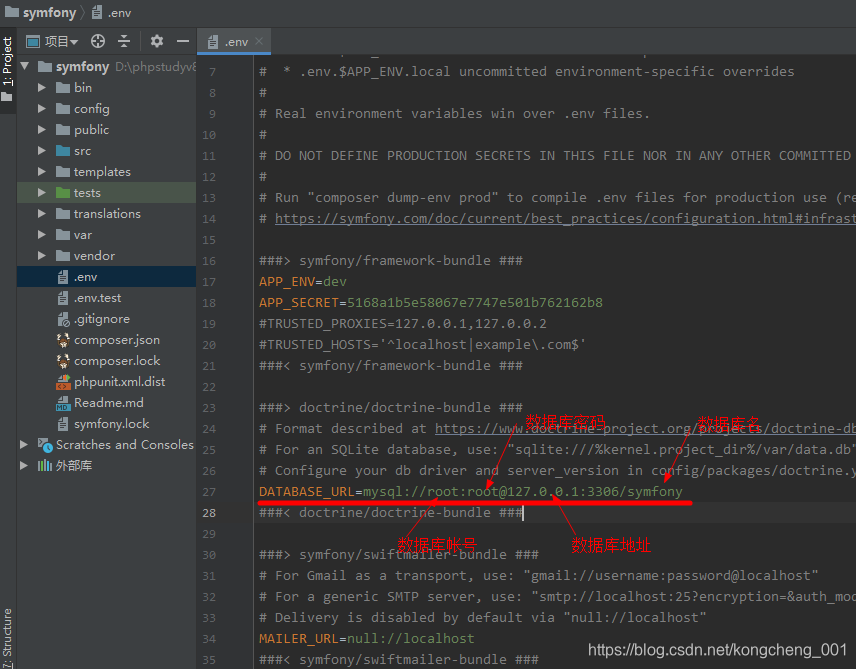Screen dimensions: 856x669
Task: Expand the src folder arrow
Action: [41, 150]
